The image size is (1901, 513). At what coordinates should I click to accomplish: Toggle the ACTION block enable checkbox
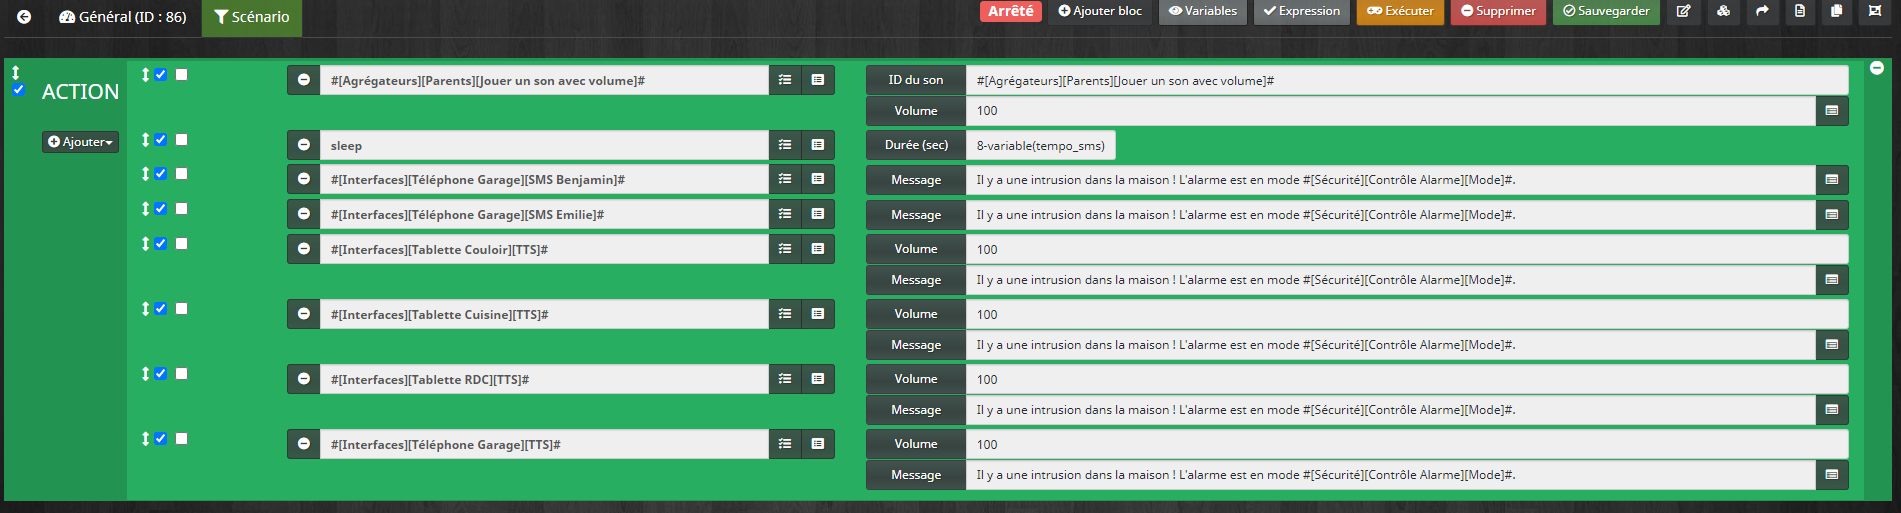tap(18, 90)
